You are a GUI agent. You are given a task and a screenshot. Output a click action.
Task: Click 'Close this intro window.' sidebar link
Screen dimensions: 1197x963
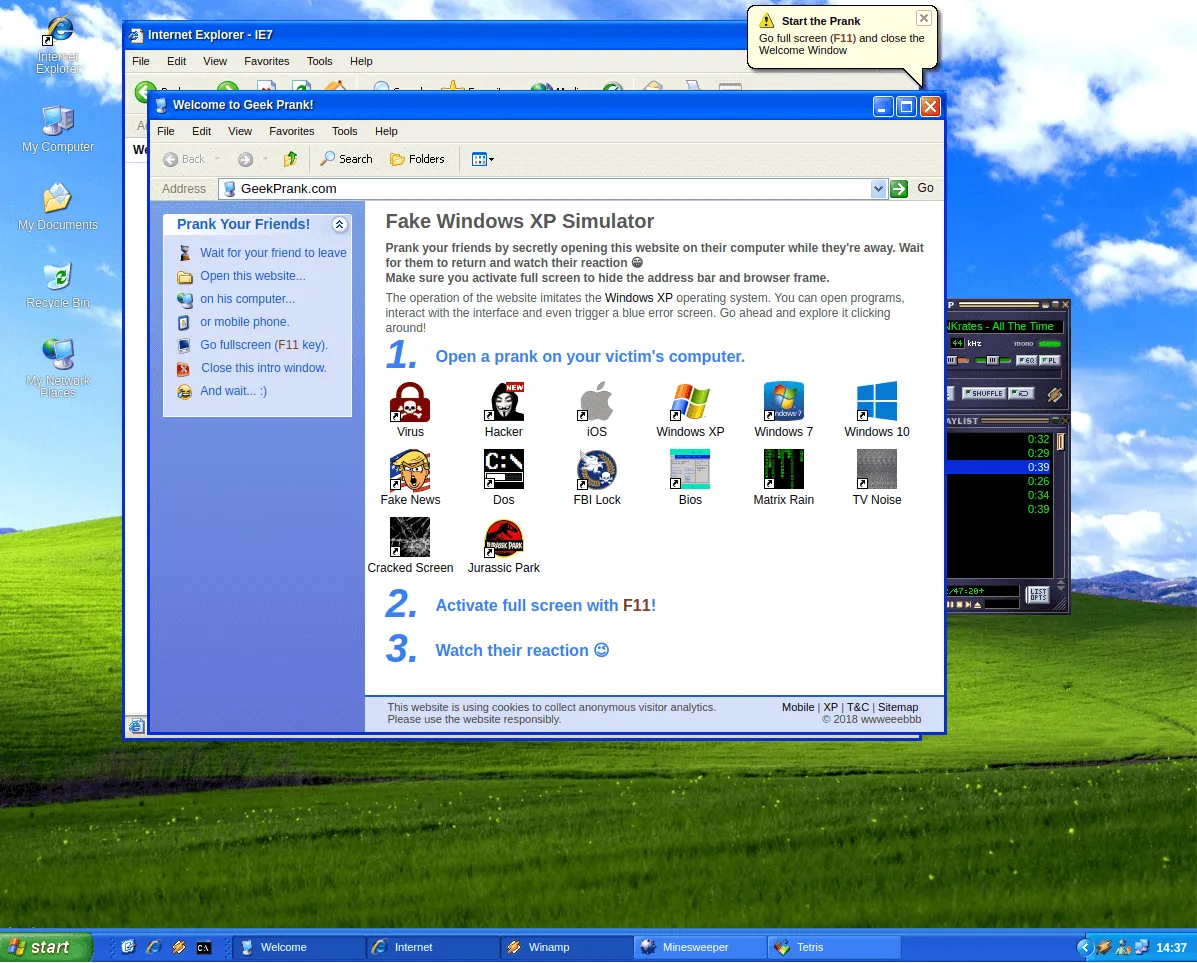[x=263, y=368]
